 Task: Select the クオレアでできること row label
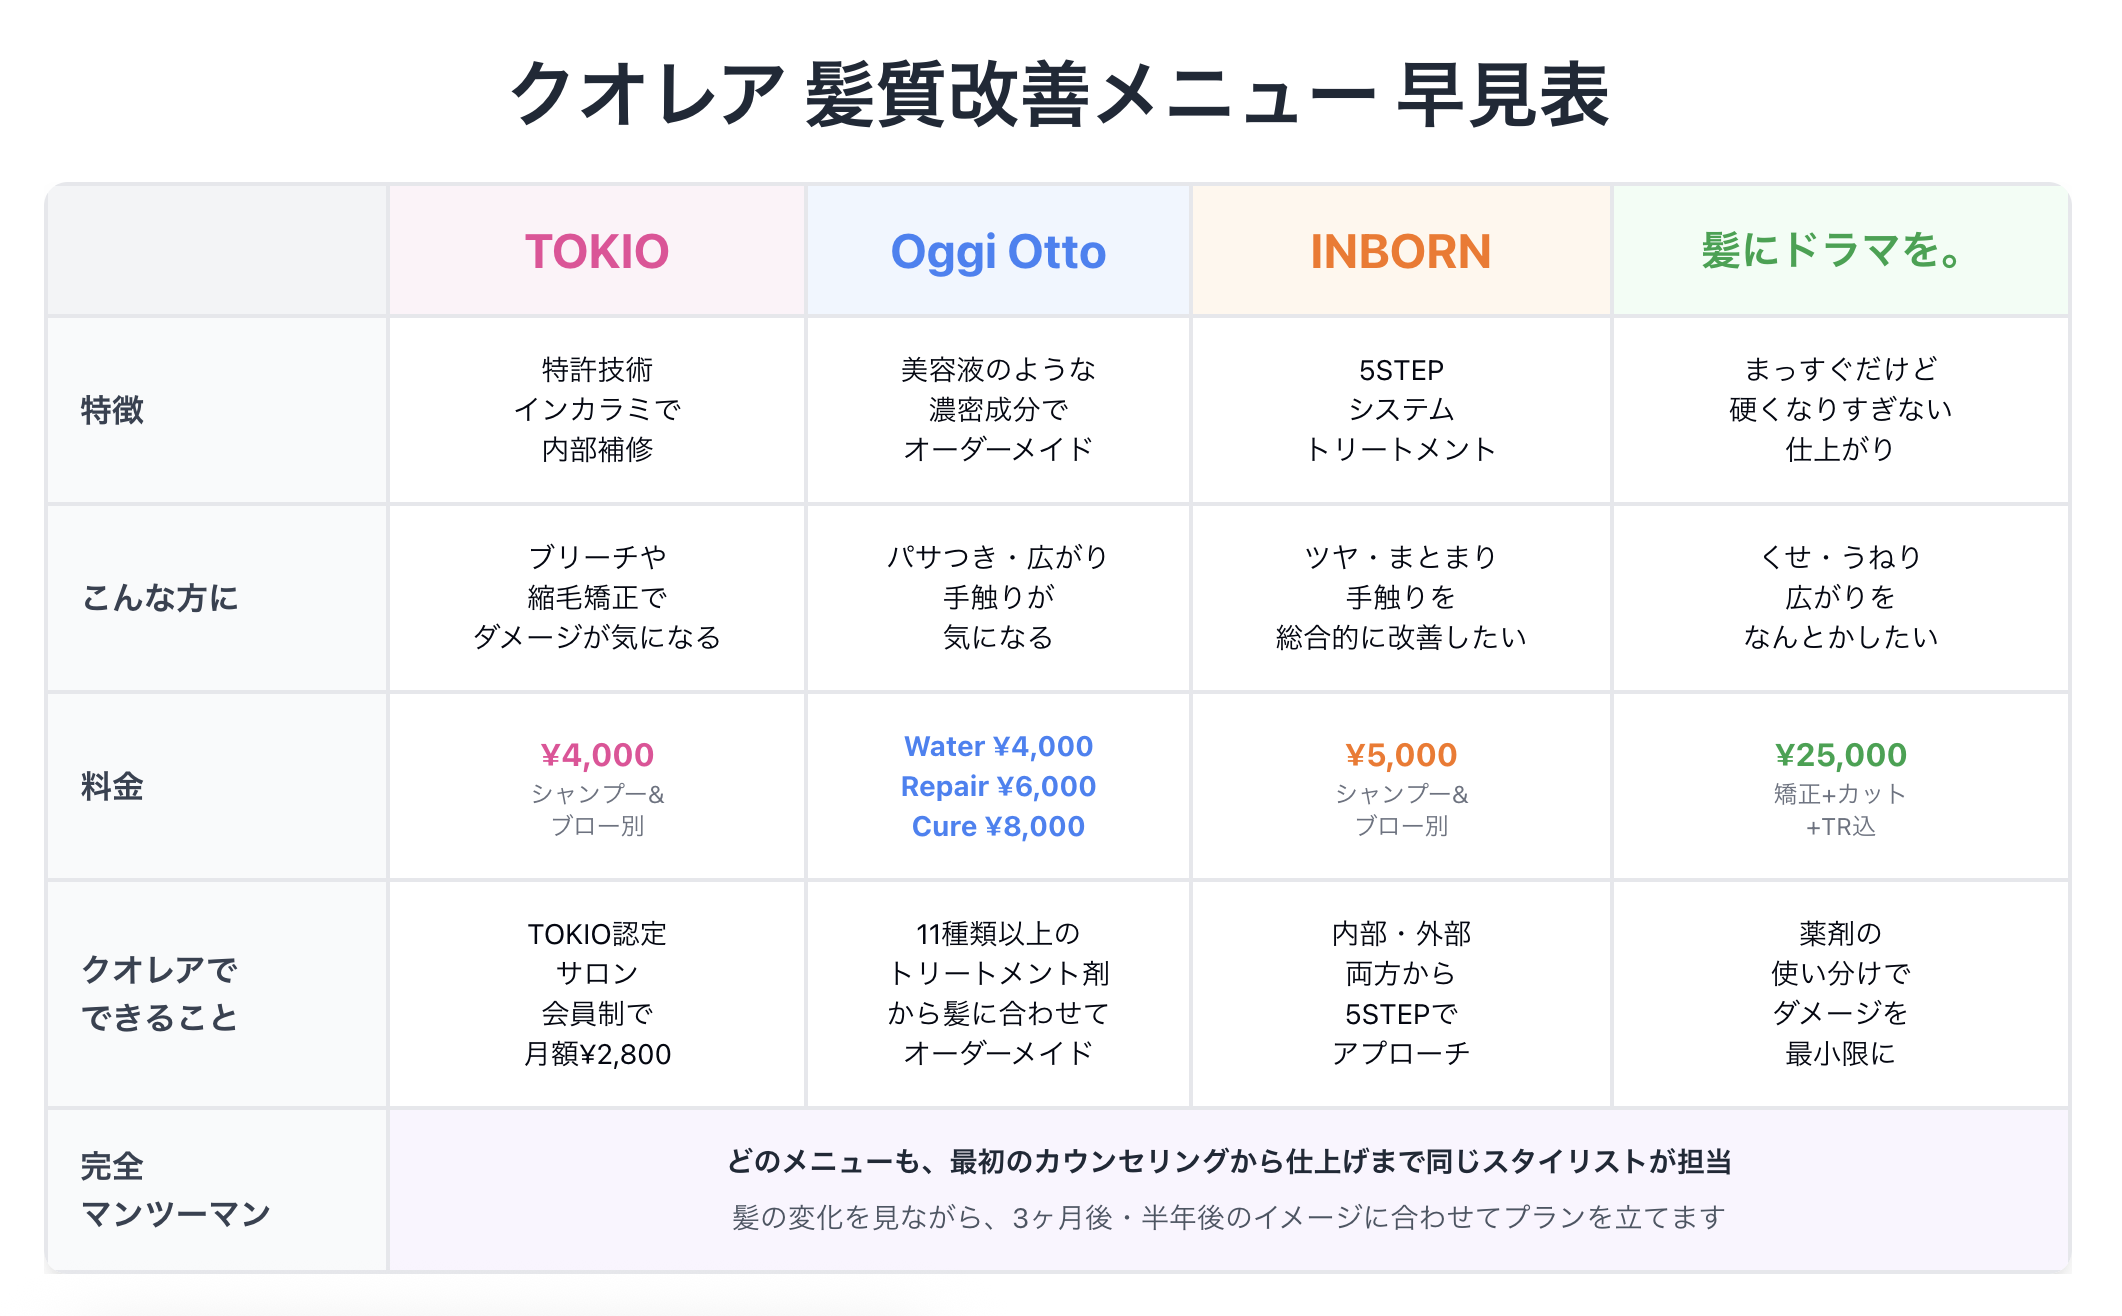coord(160,993)
